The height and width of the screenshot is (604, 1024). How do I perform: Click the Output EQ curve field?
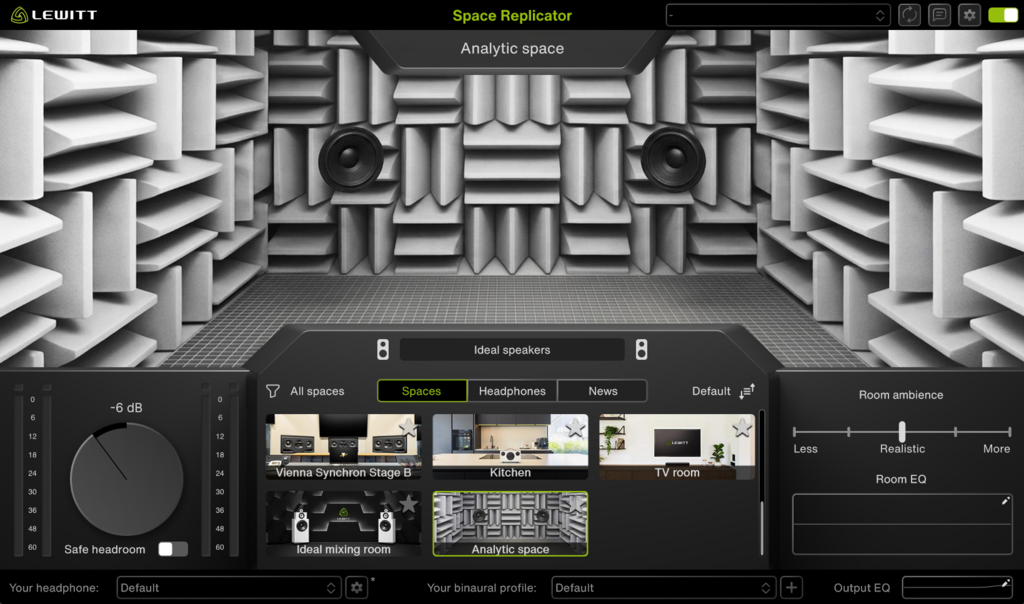957,588
